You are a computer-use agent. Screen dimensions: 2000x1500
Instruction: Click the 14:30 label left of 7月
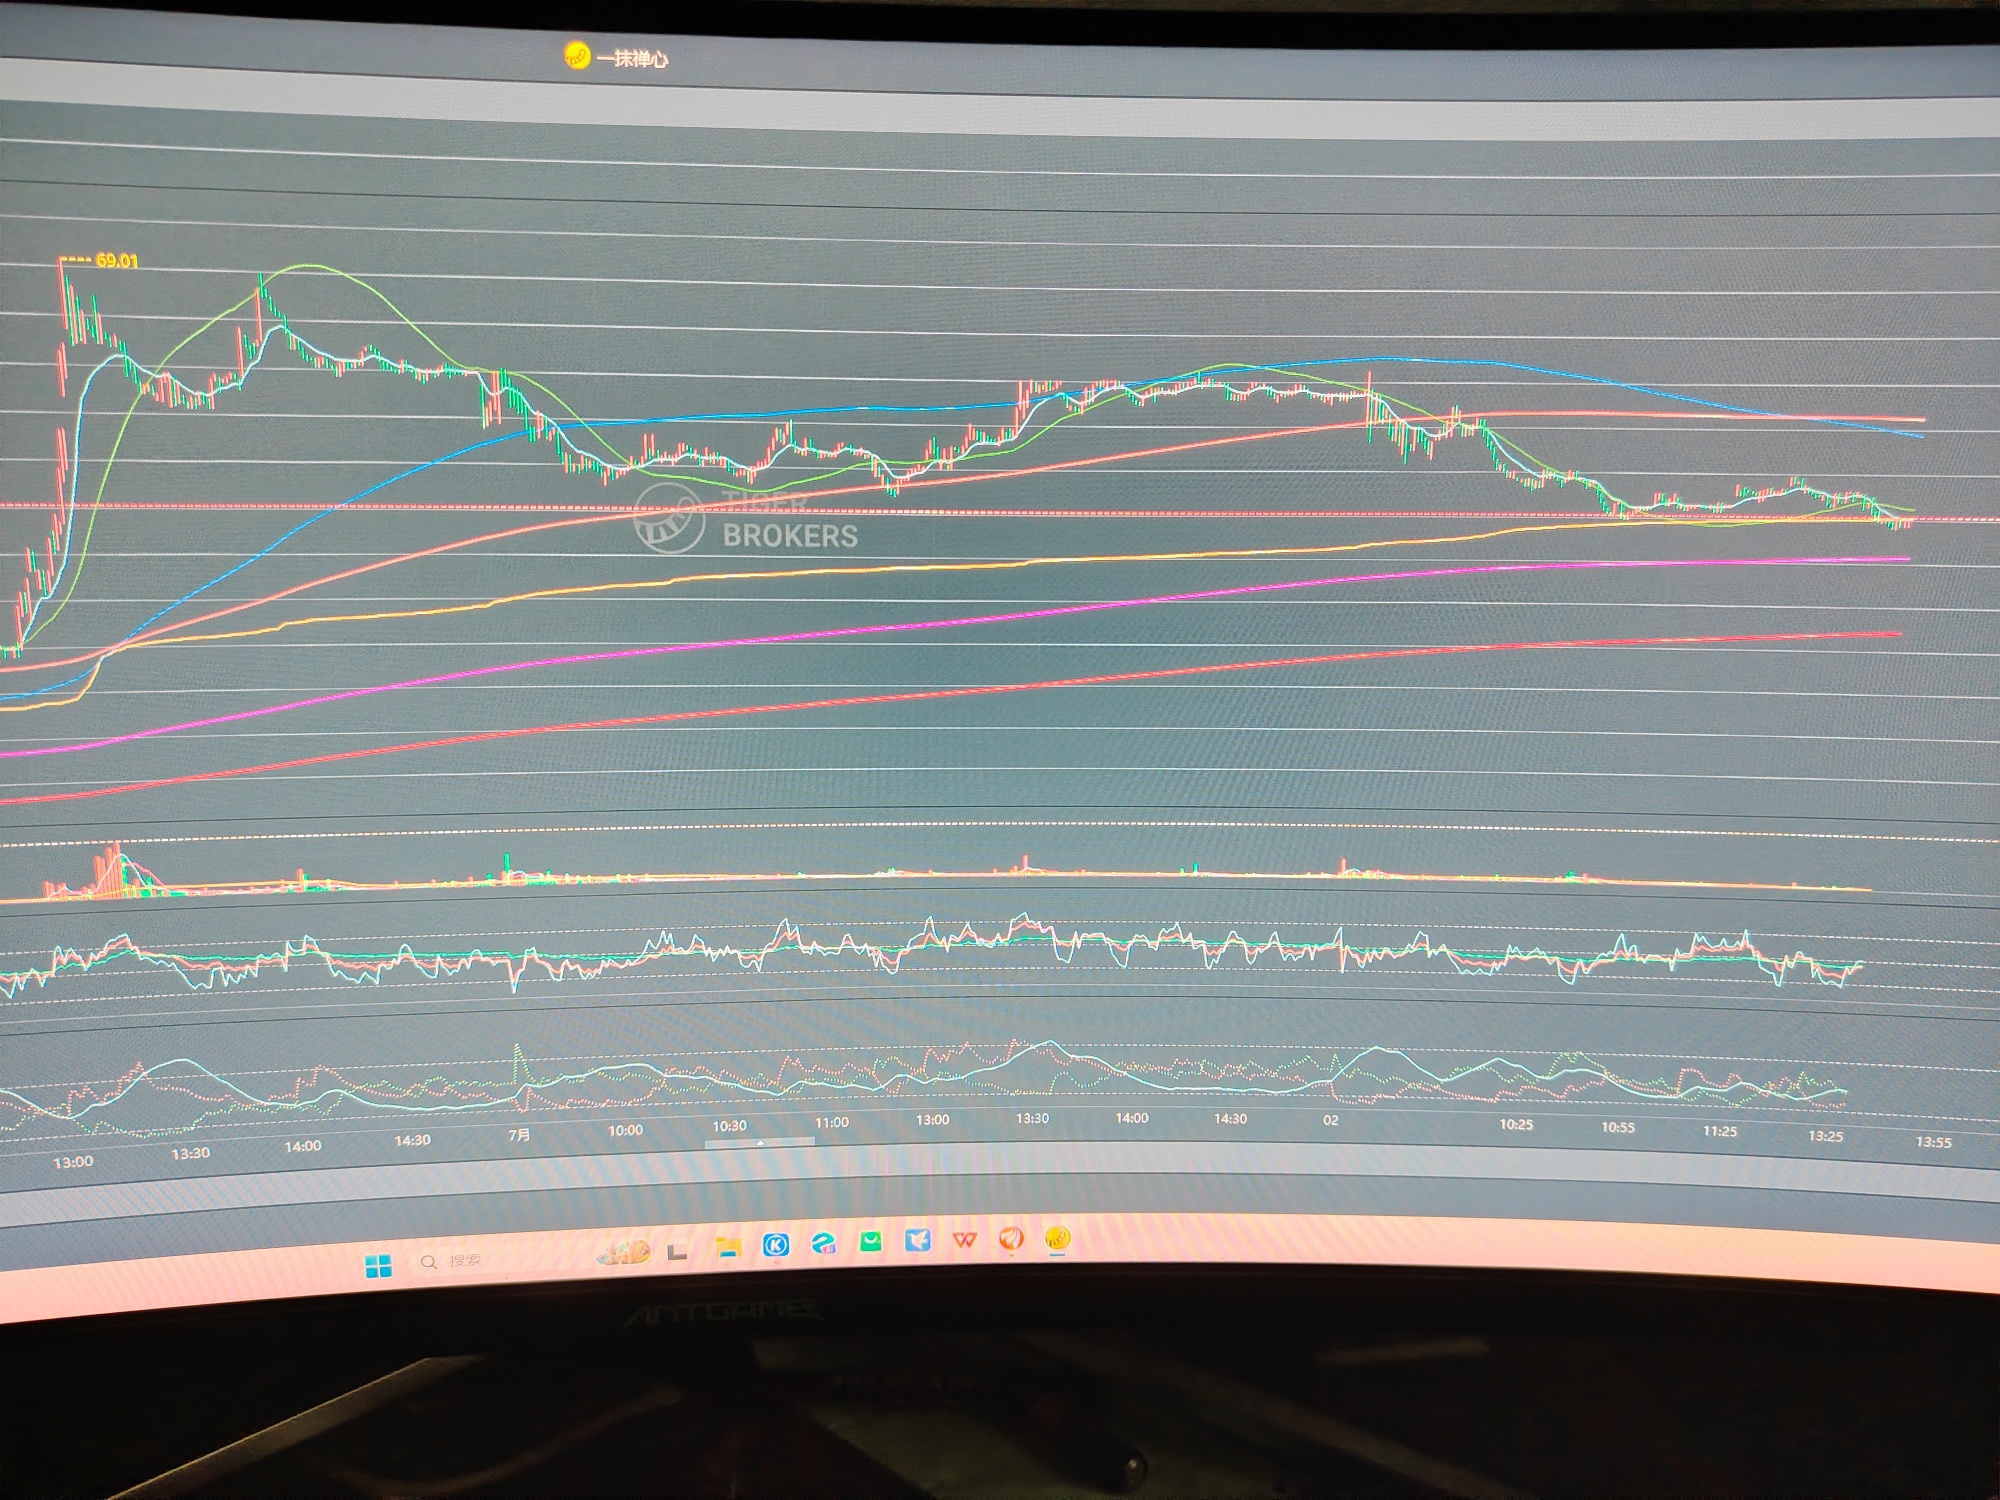412,1140
